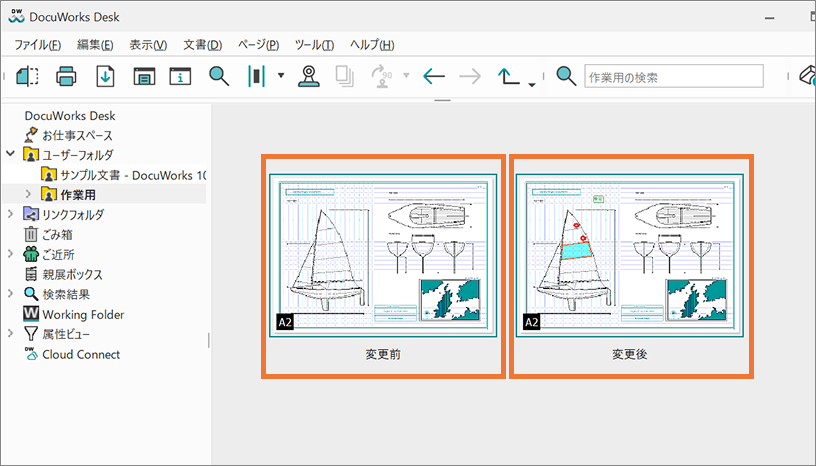
Task: Click the printer icon in toolbar
Action: click(66, 76)
